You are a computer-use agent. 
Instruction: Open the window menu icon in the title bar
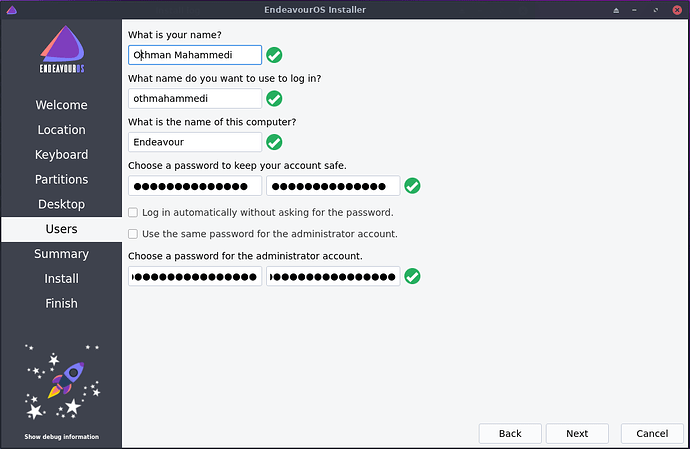pyautogui.click(x=11, y=9)
